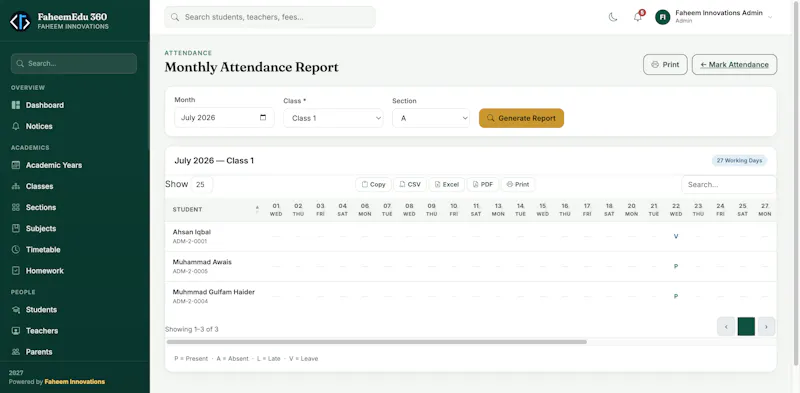This screenshot has height=393, width=800.
Task: Change Show 25 entries selector
Action: 202,184
